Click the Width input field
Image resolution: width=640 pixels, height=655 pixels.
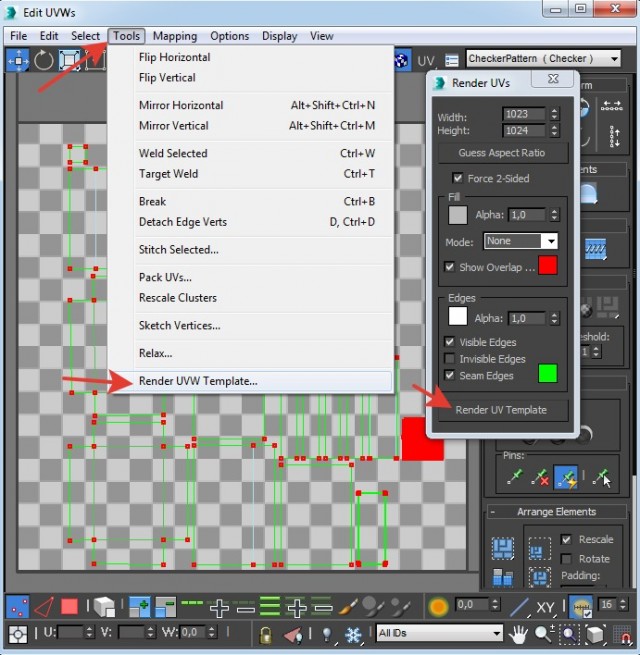[x=524, y=114]
